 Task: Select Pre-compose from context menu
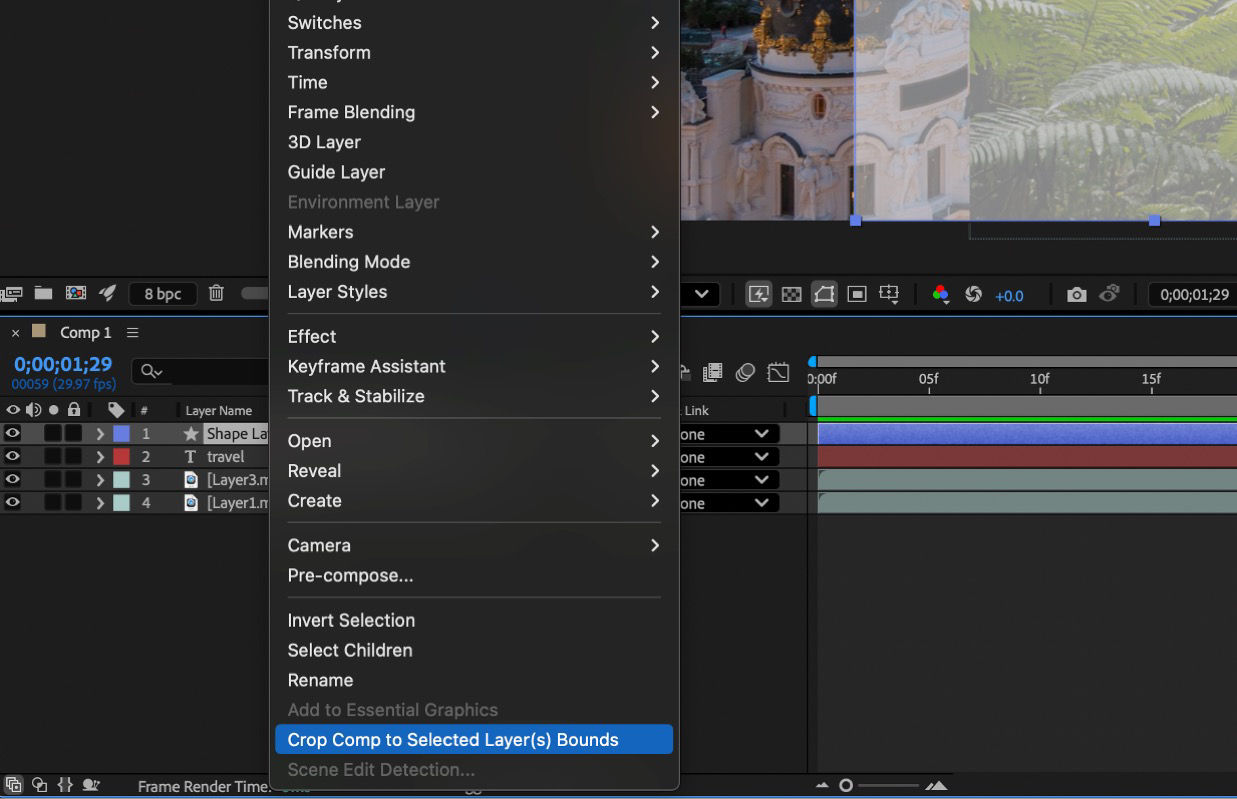click(x=350, y=575)
